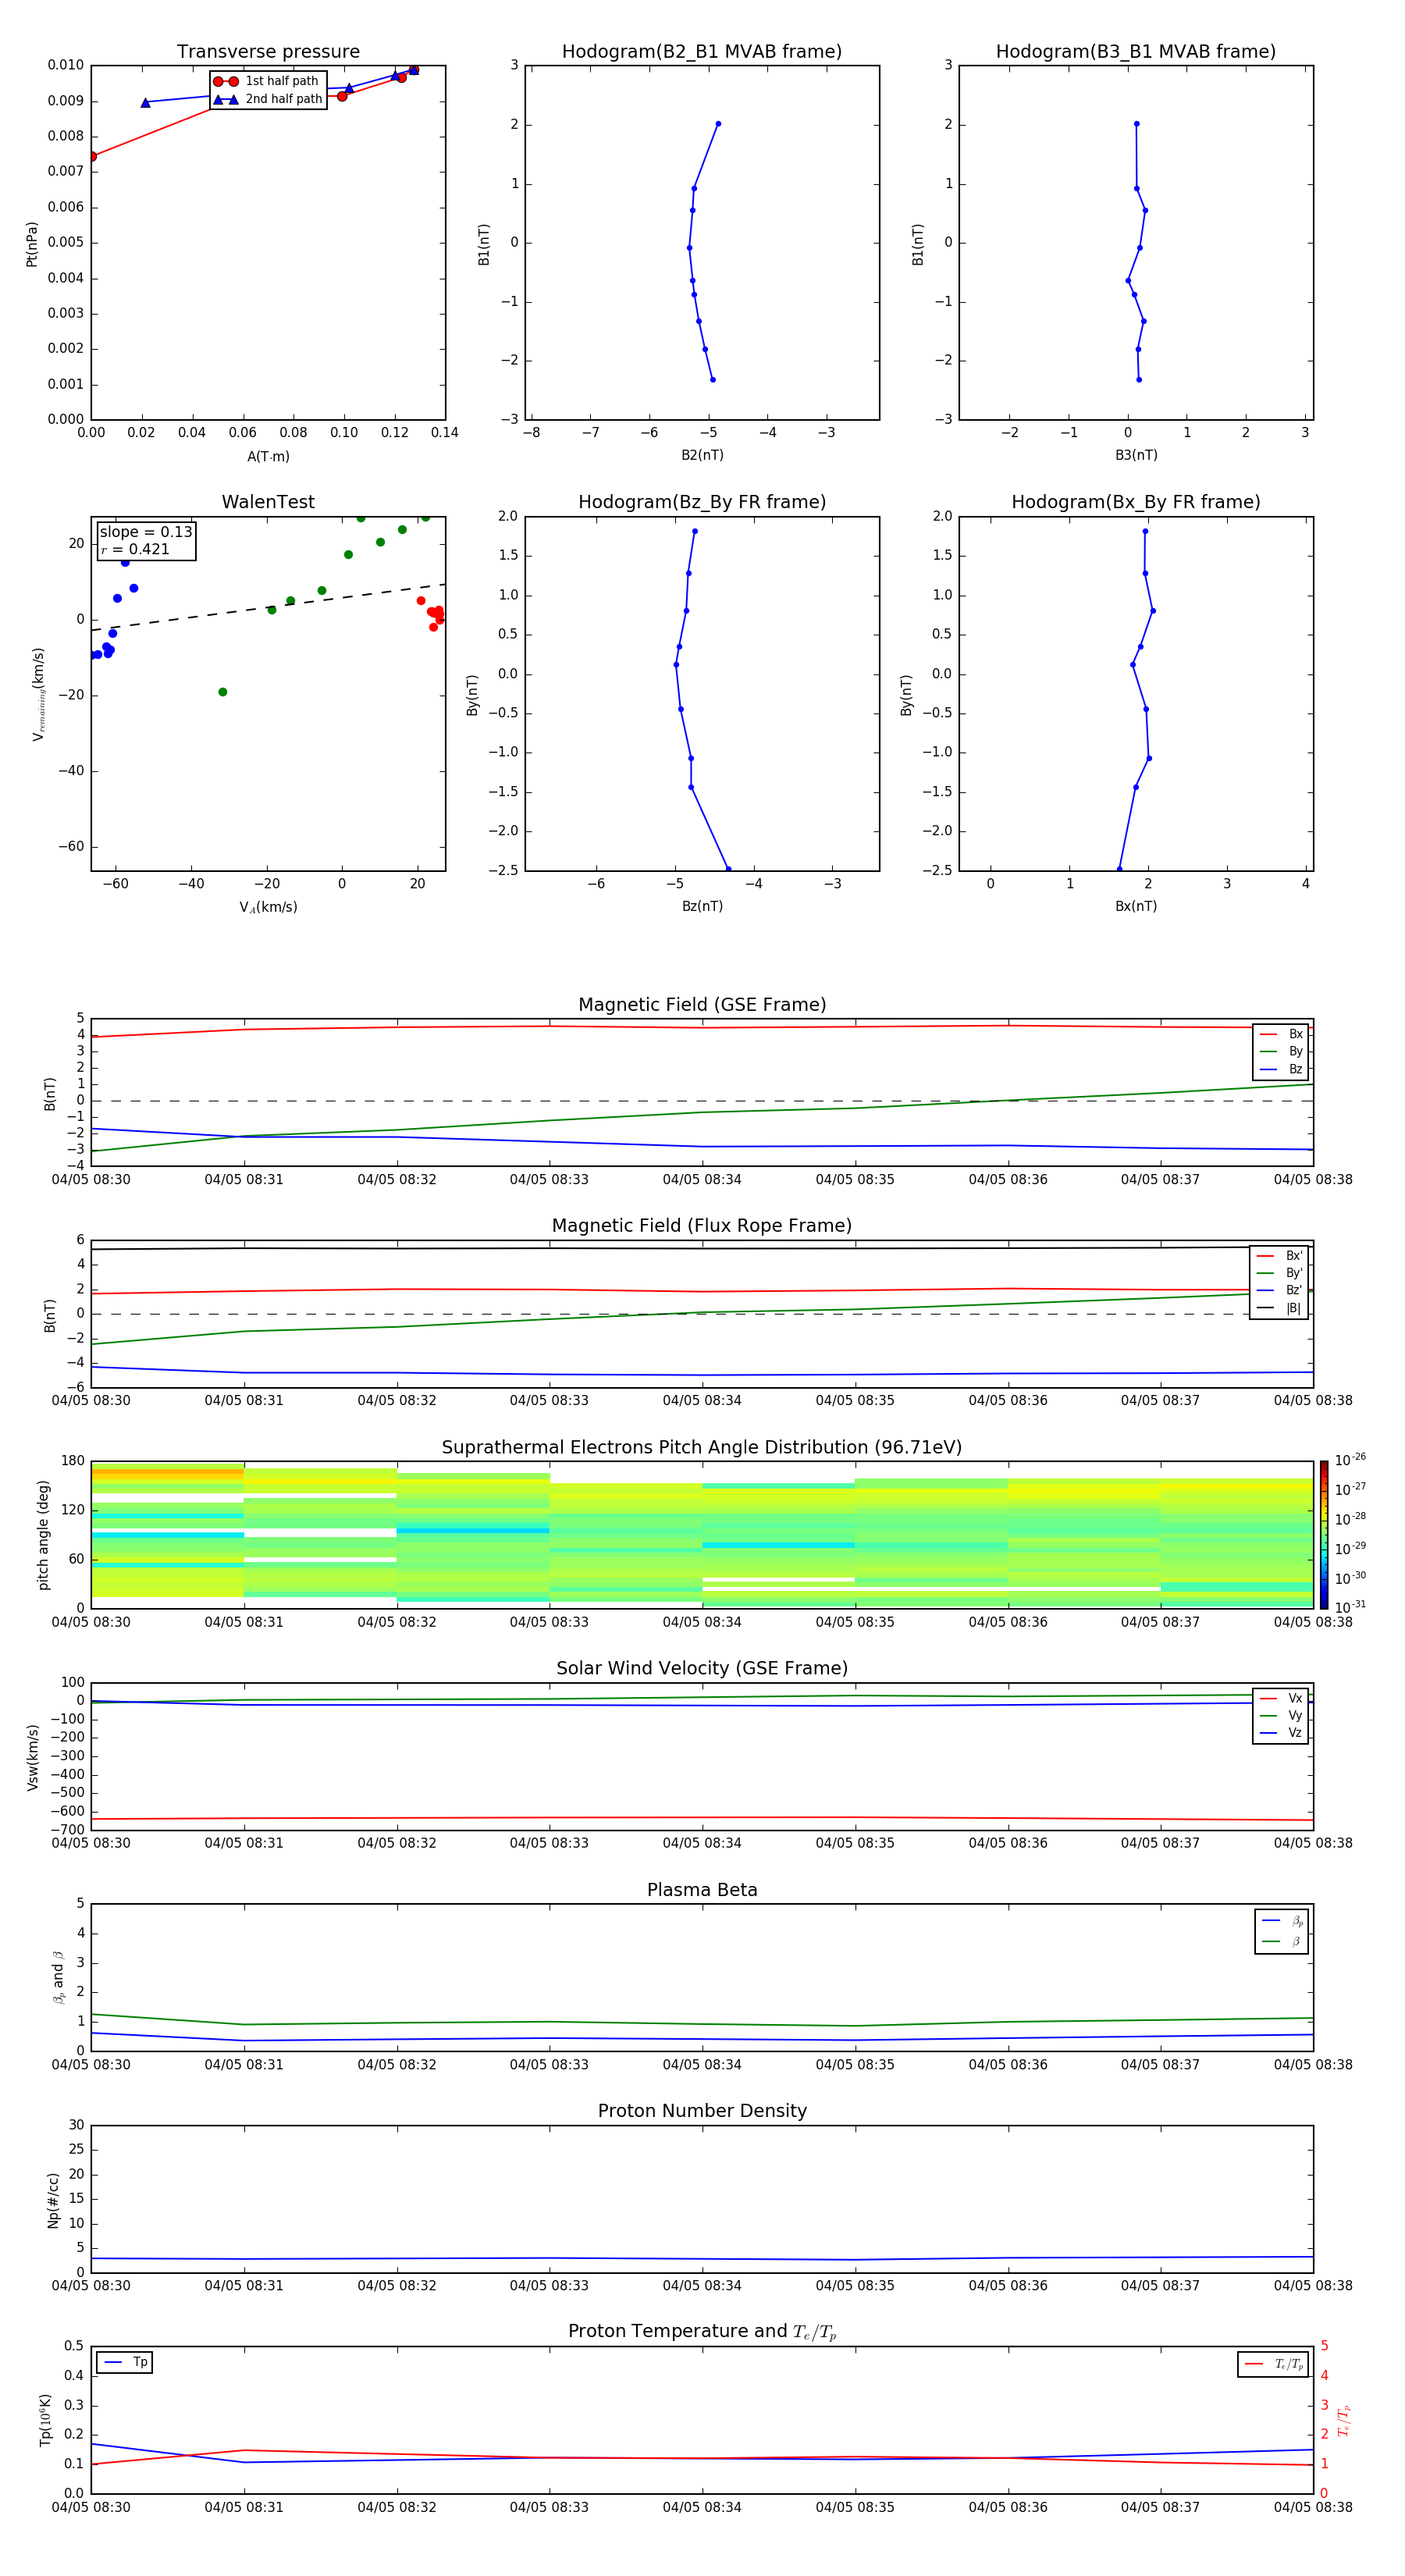The height and width of the screenshot is (2576, 1405).
Task: Click the 'A(T·m)' x-axis label
Action: [x=268, y=456]
